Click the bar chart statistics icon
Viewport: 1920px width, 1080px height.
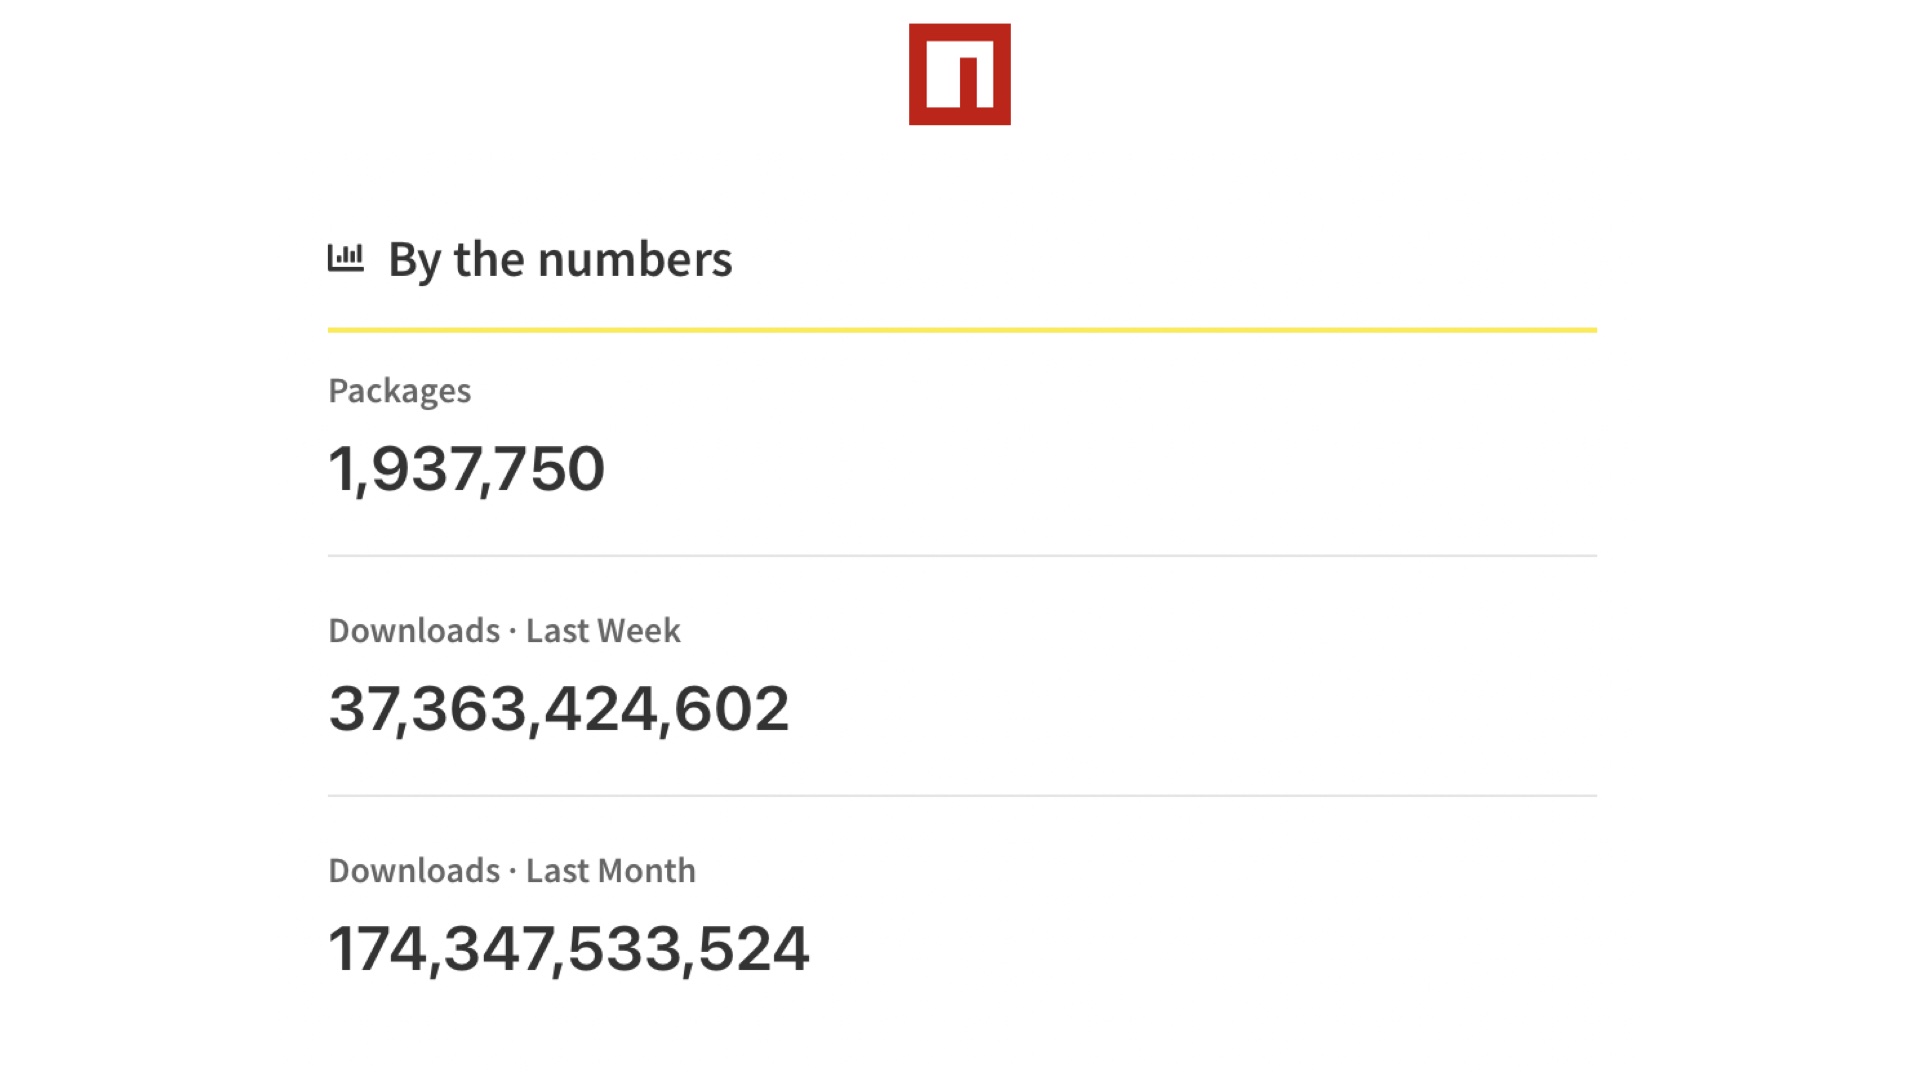(x=345, y=258)
